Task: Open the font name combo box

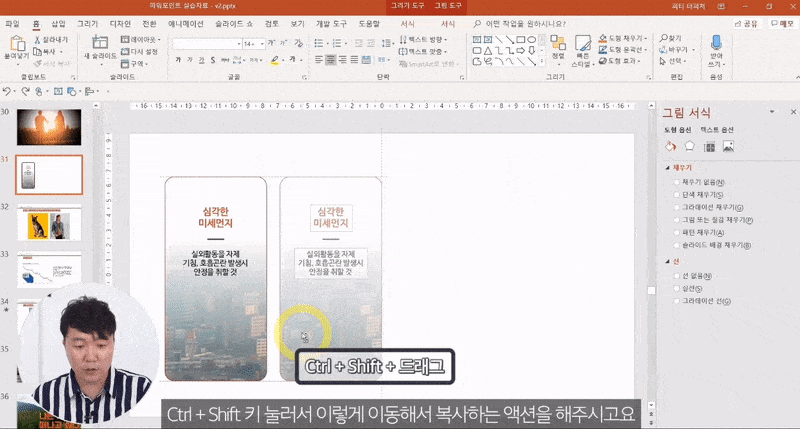Action: click(207, 44)
